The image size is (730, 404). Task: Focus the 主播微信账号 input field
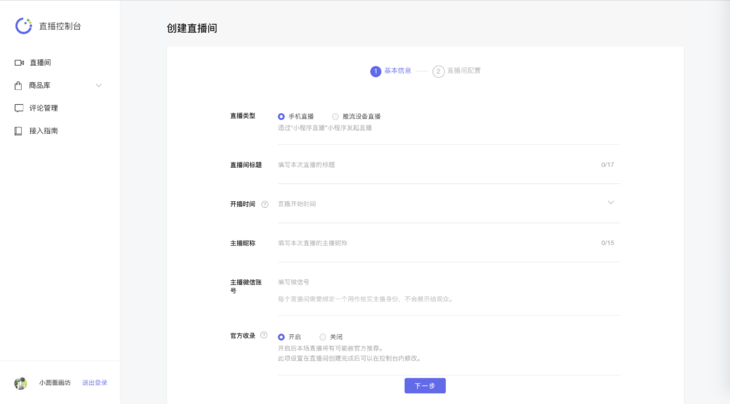coord(449,282)
